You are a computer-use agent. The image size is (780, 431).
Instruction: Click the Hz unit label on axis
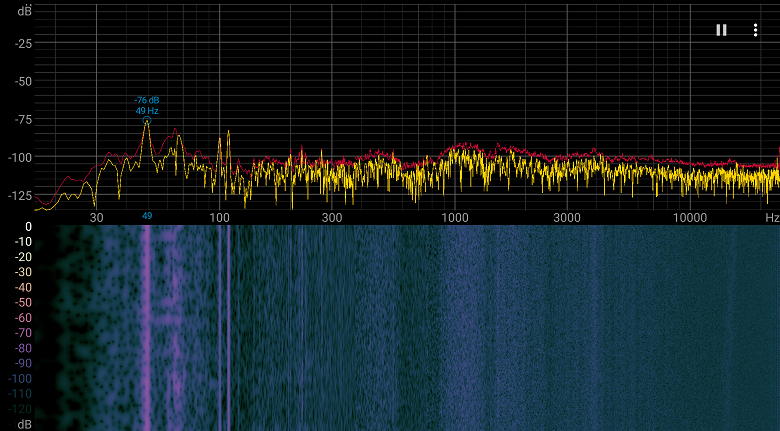click(772, 217)
